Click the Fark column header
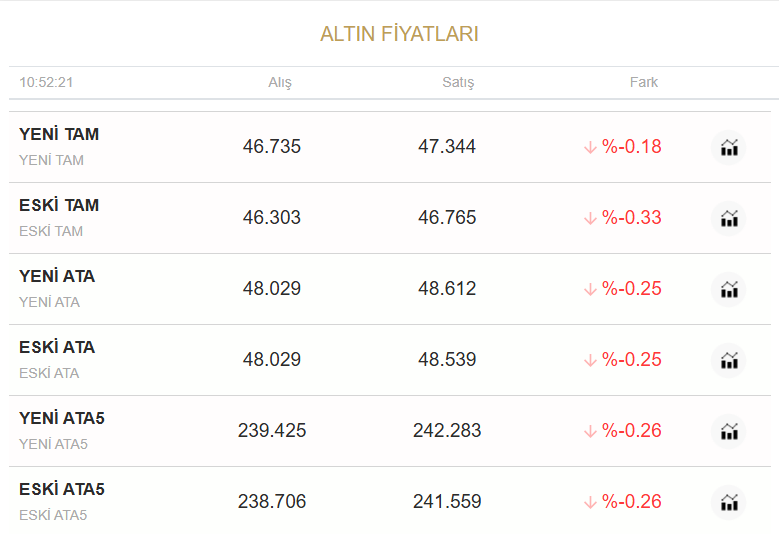 click(x=643, y=82)
